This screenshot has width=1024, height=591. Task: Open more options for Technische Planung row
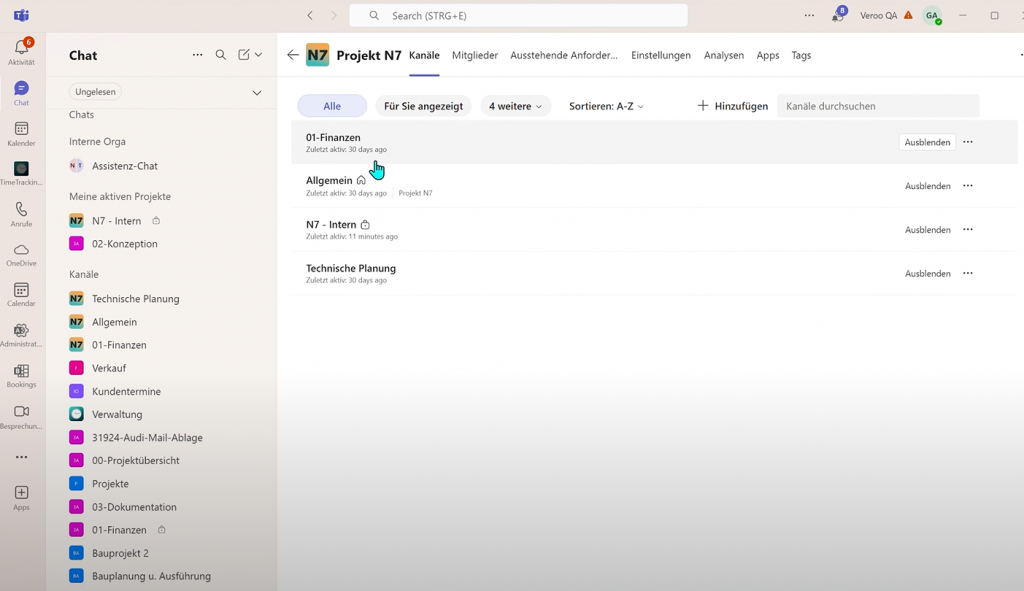968,273
